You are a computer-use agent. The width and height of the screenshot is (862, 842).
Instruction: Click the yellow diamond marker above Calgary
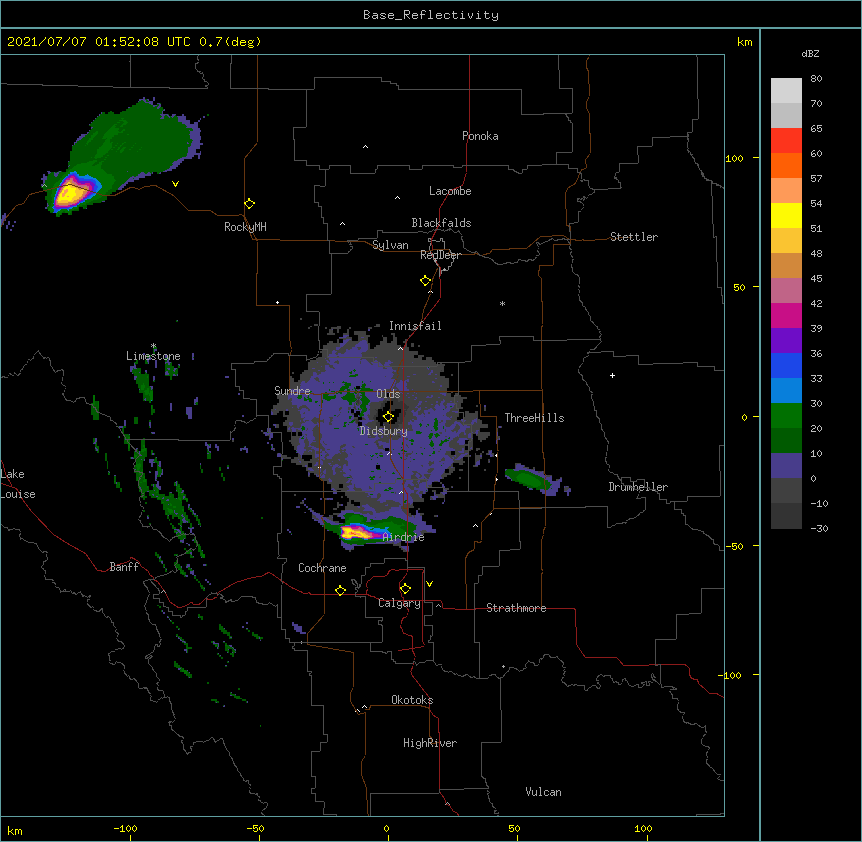tap(405, 589)
